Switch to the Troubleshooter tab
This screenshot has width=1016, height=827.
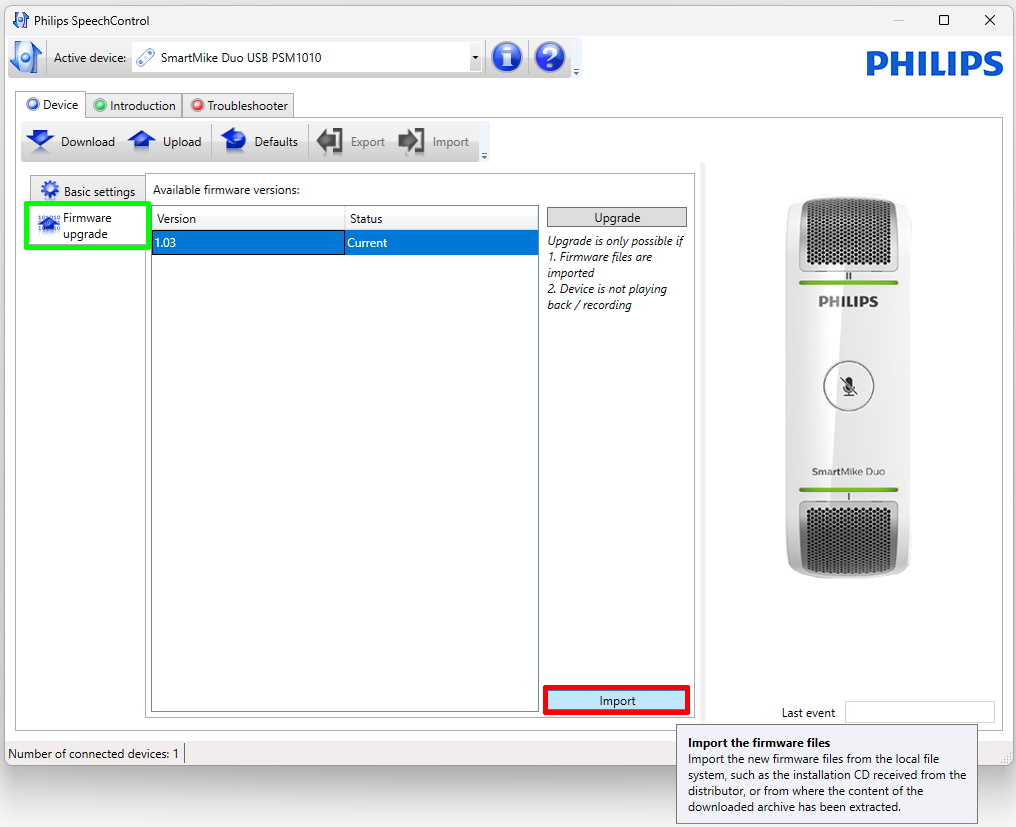click(238, 106)
